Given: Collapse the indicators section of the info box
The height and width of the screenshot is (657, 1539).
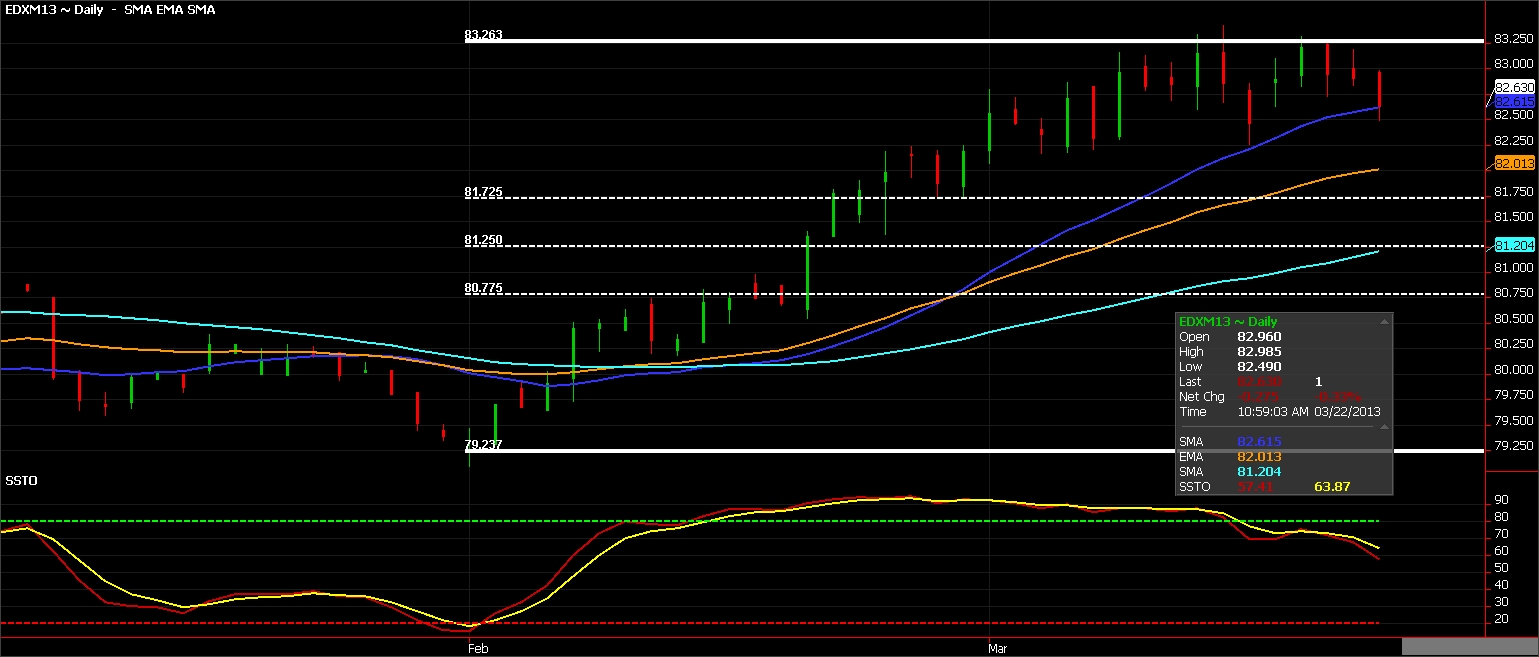Looking at the screenshot, I should tap(1384, 427).
